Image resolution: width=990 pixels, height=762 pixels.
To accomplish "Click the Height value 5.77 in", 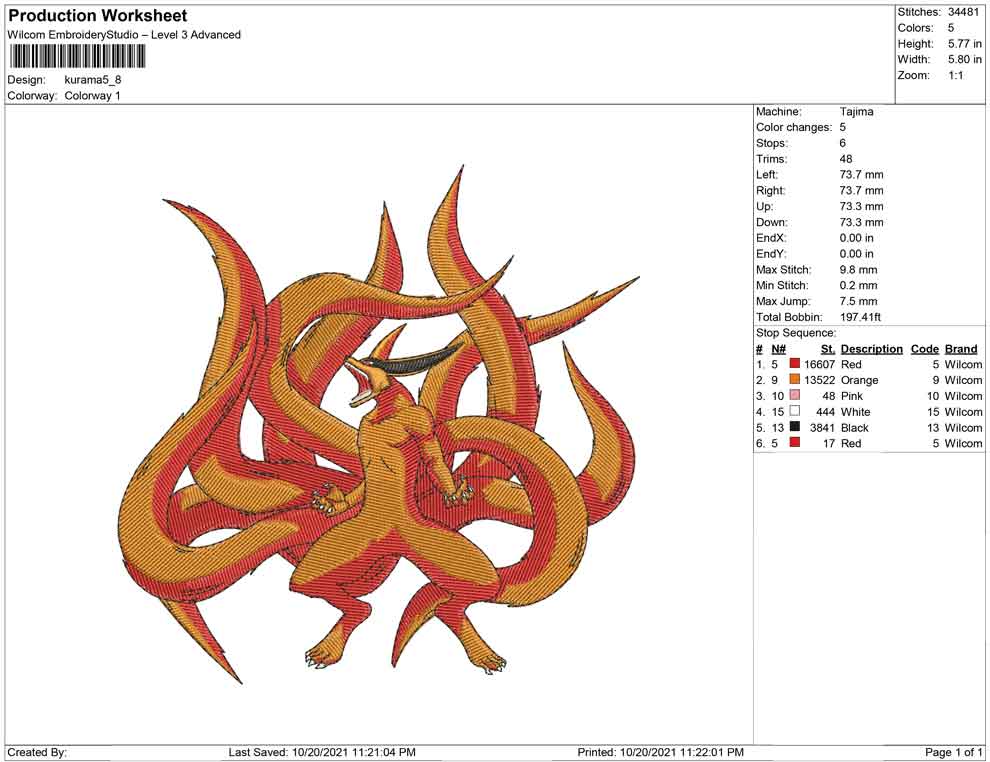I will (965, 44).
